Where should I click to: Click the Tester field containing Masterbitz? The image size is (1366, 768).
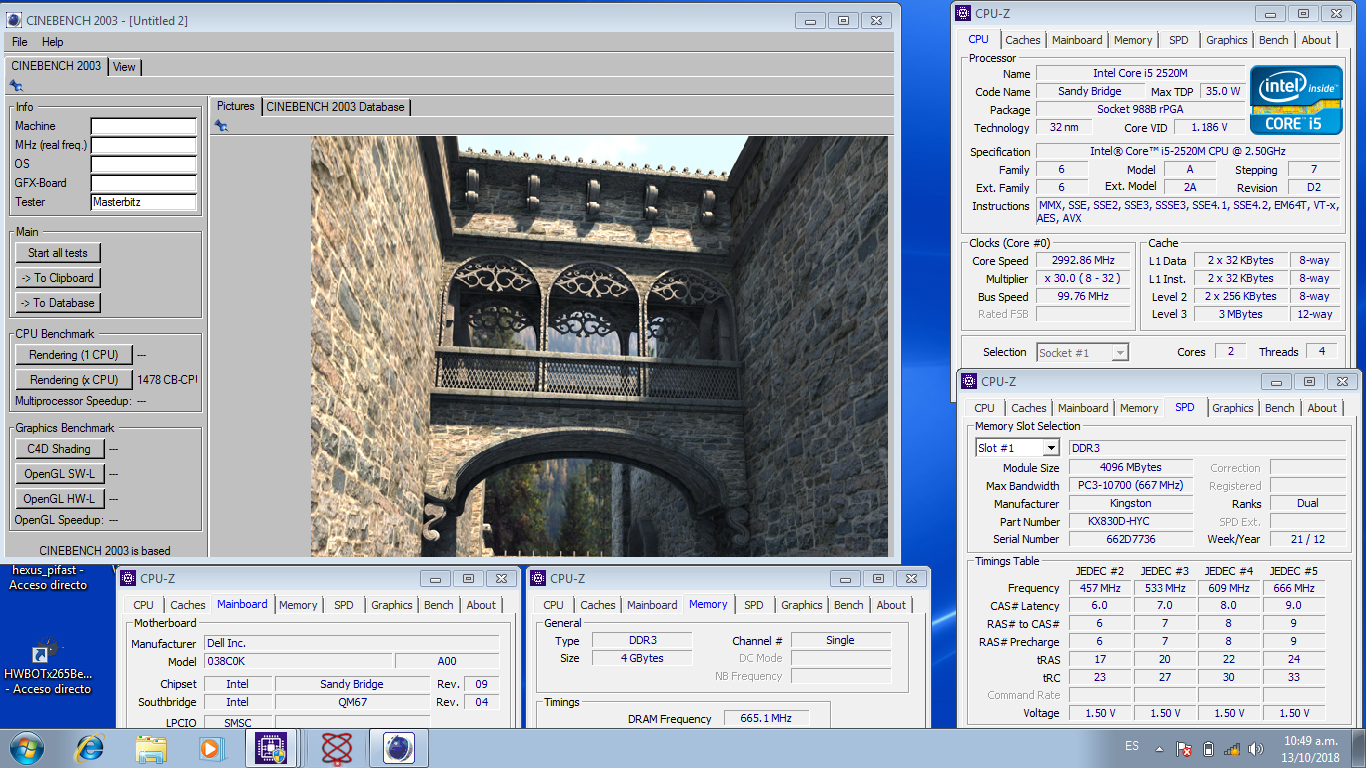144,202
